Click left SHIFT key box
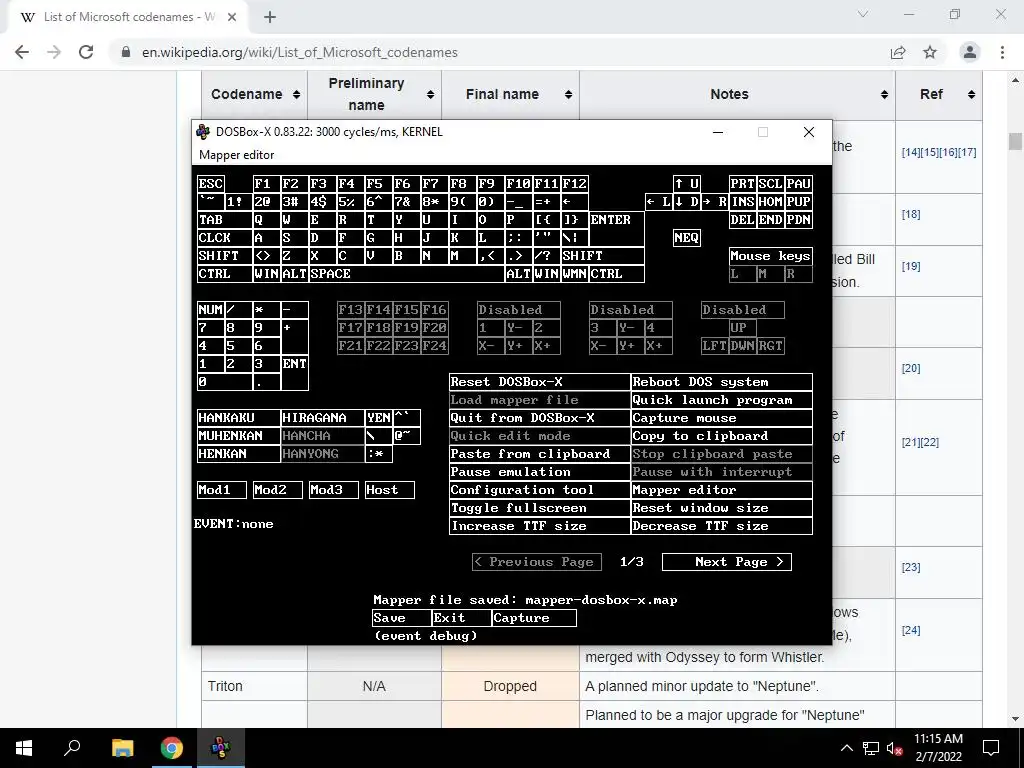 225,256
